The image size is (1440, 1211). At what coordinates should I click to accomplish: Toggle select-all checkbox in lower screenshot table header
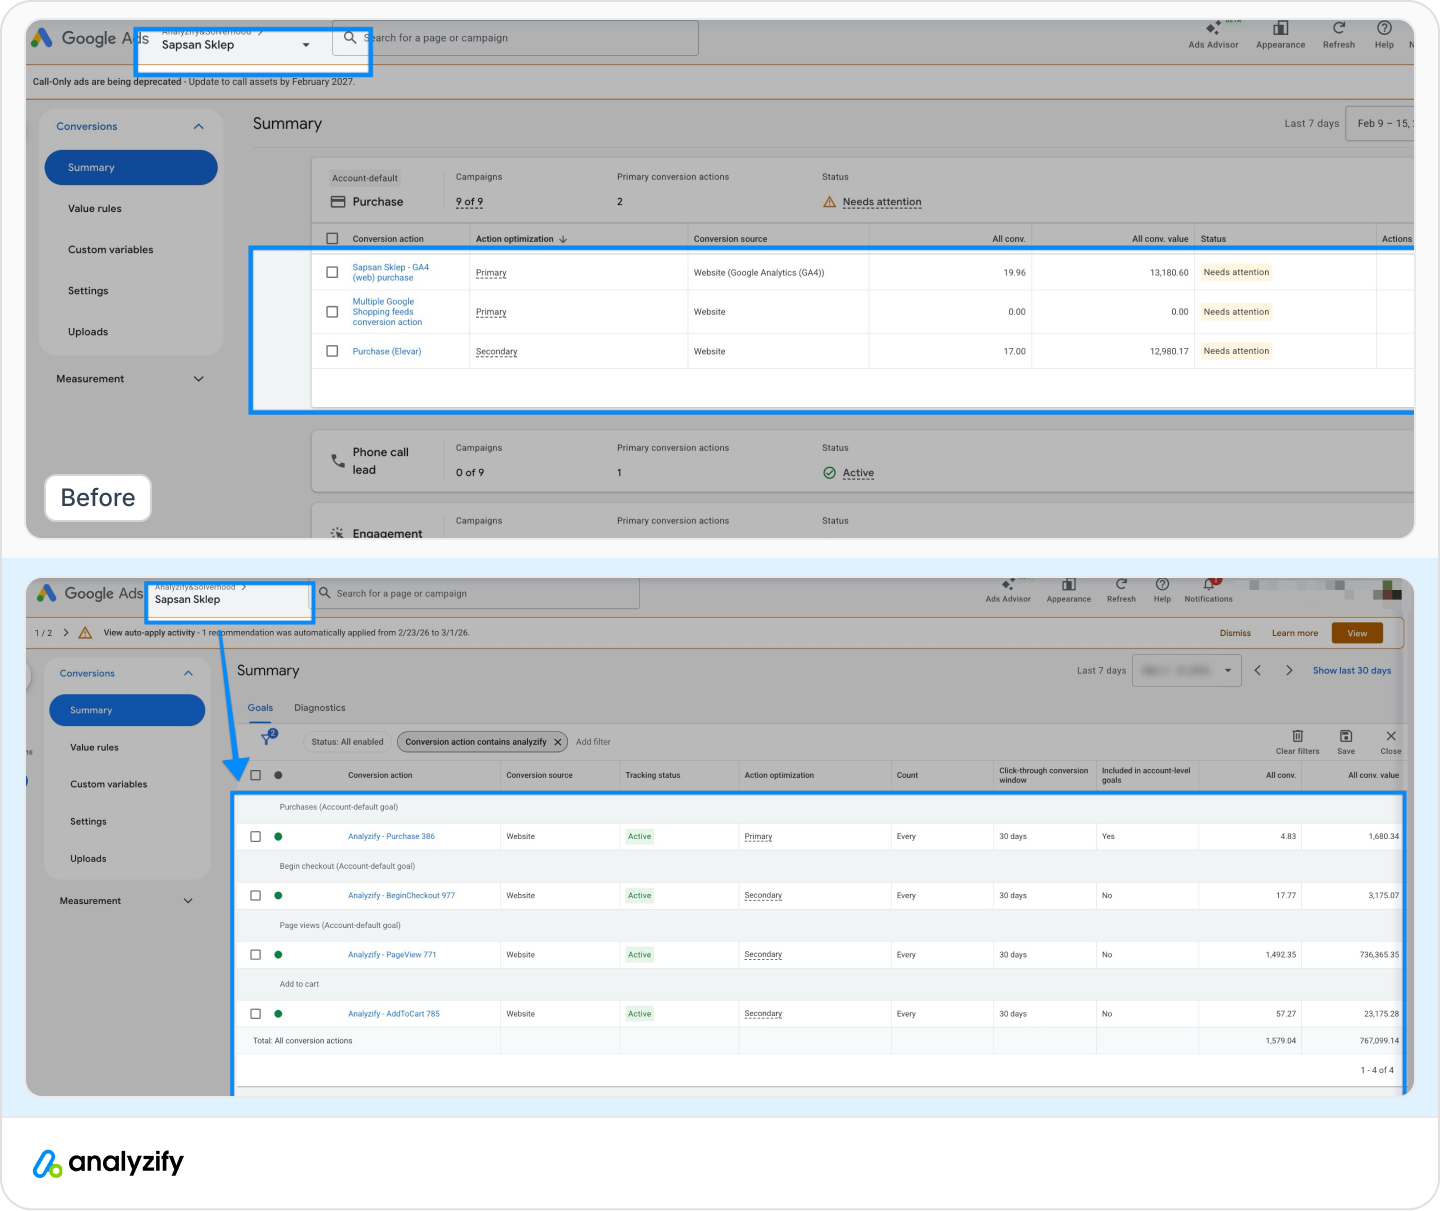pos(256,775)
